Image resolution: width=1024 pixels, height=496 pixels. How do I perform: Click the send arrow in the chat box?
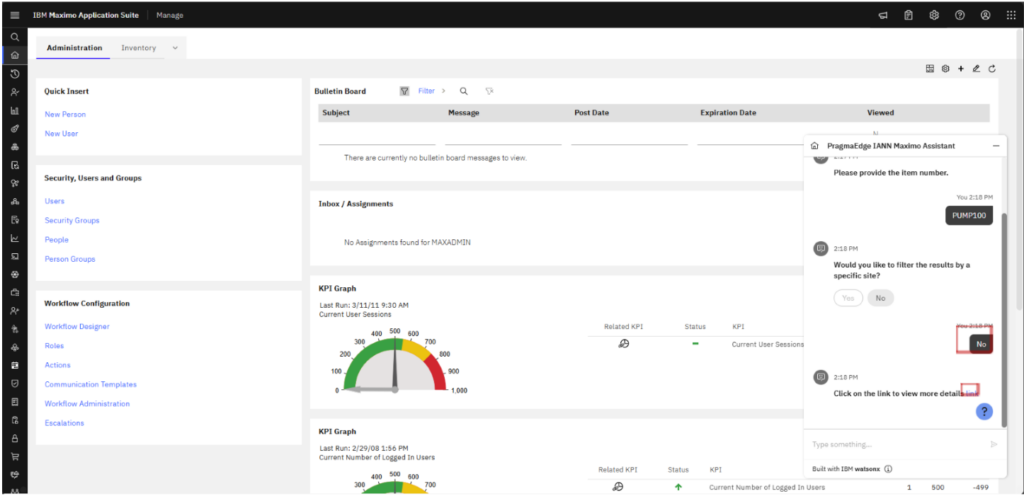point(994,444)
